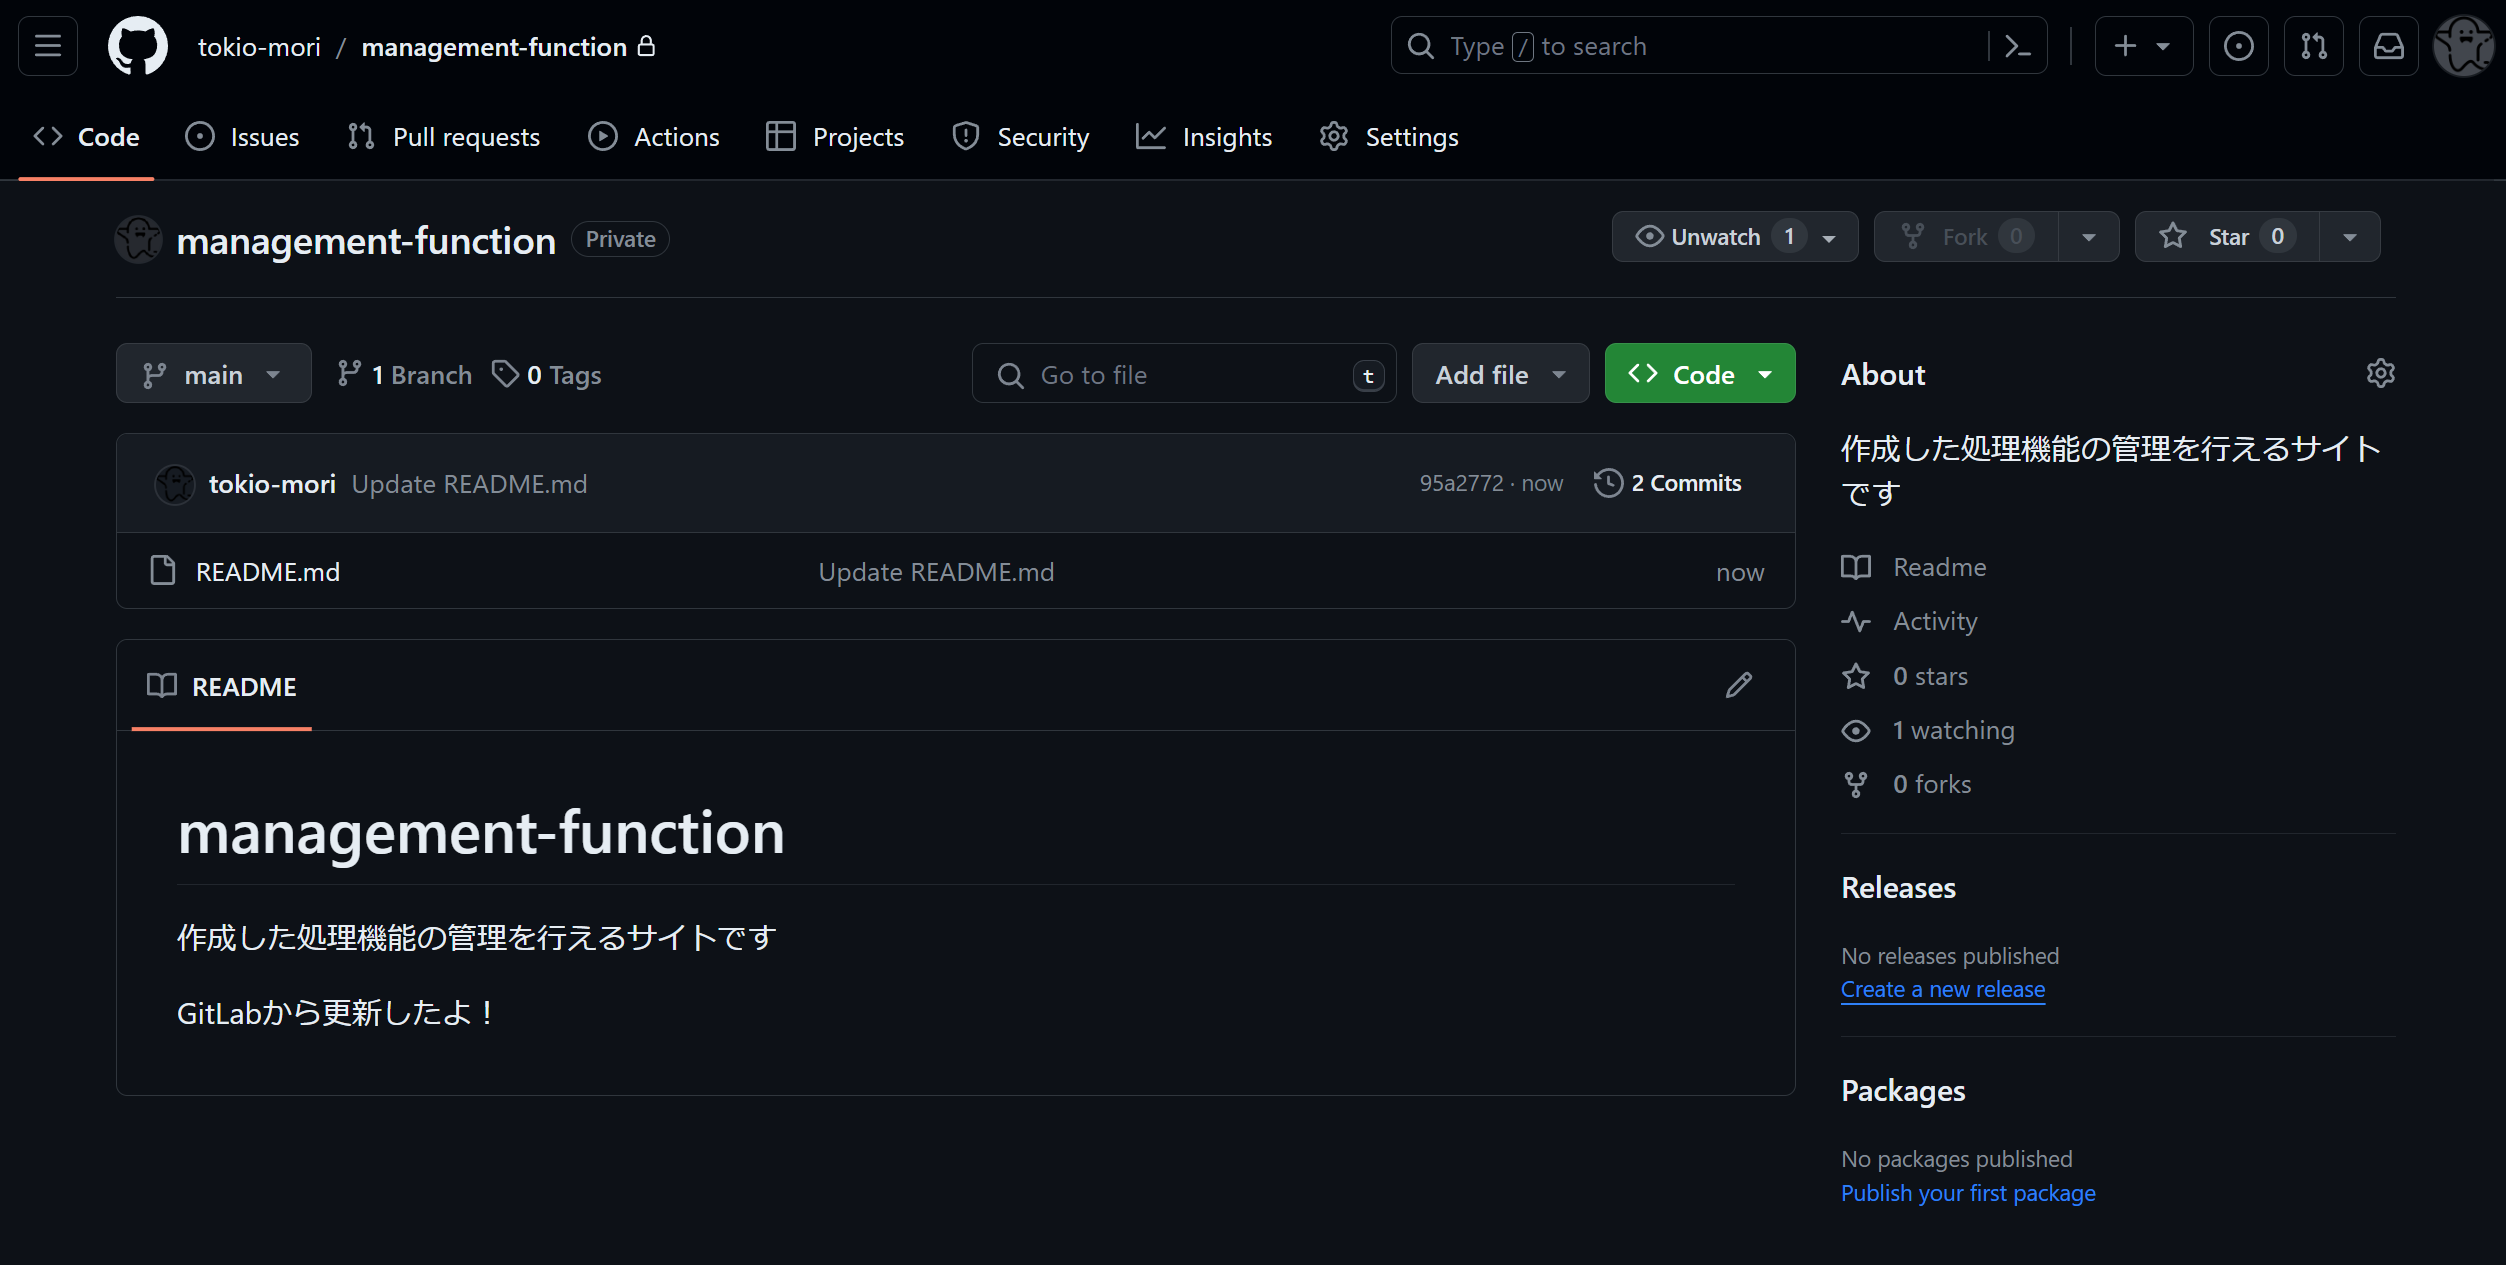Click the issues dot icon in header
This screenshot has height=1265, width=2506.
(2239, 45)
